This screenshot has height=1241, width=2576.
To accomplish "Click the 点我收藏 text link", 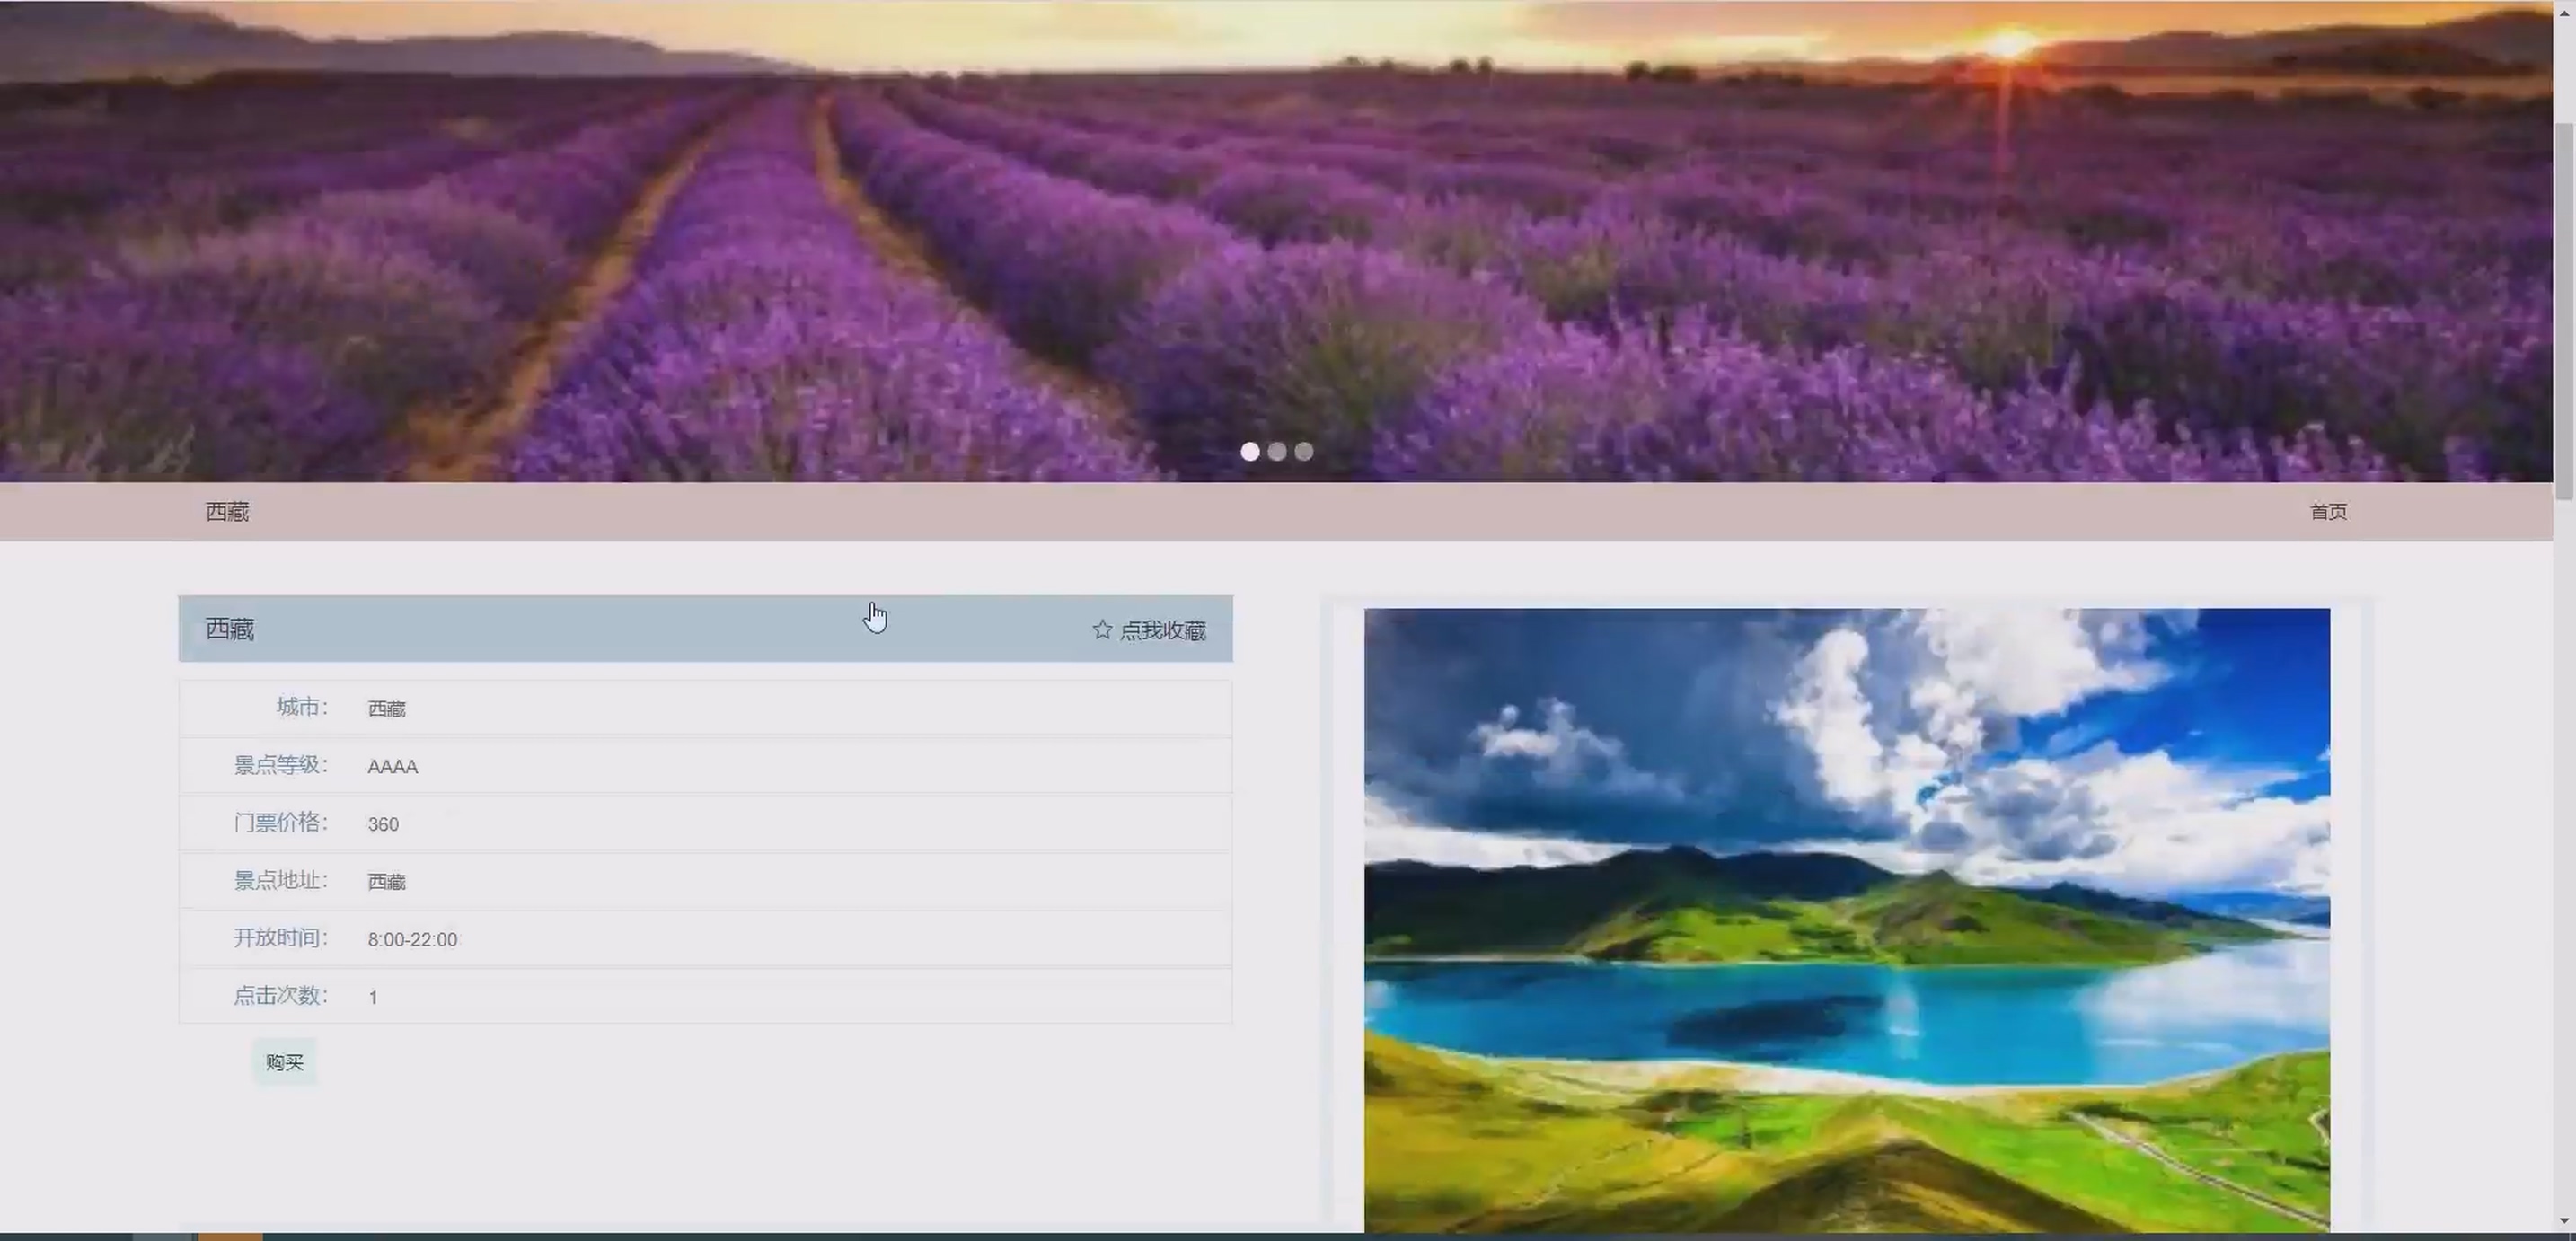I will click(x=1162, y=631).
